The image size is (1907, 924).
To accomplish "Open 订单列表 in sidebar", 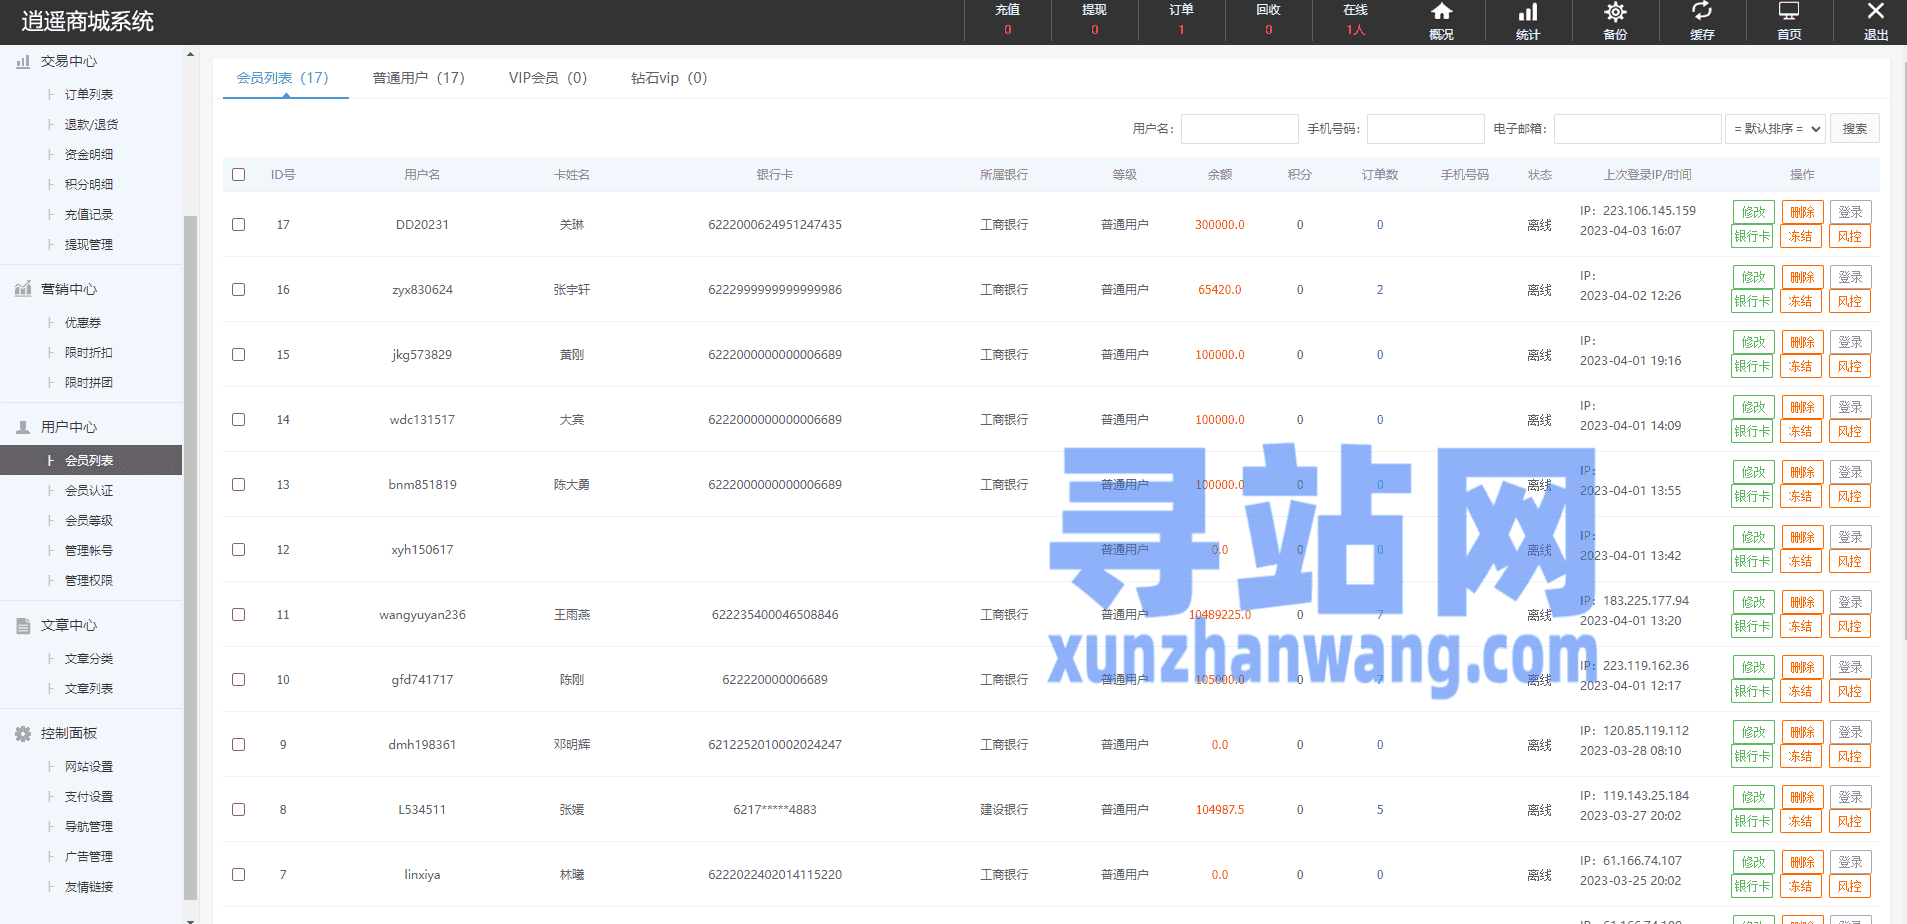I will point(89,94).
